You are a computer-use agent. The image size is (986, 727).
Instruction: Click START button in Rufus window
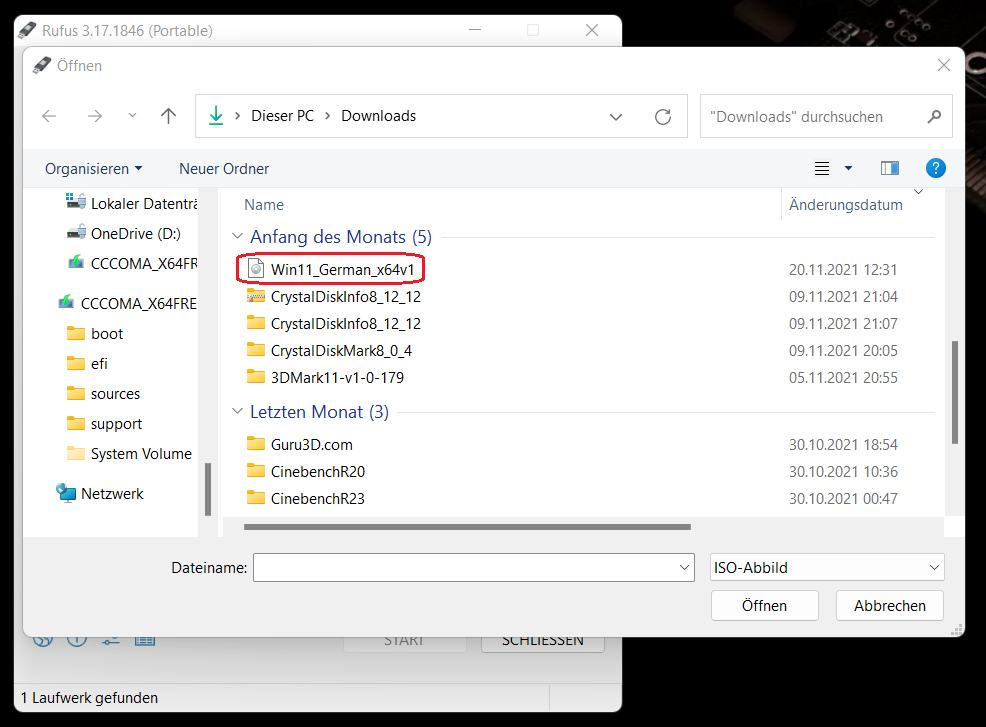(x=404, y=643)
